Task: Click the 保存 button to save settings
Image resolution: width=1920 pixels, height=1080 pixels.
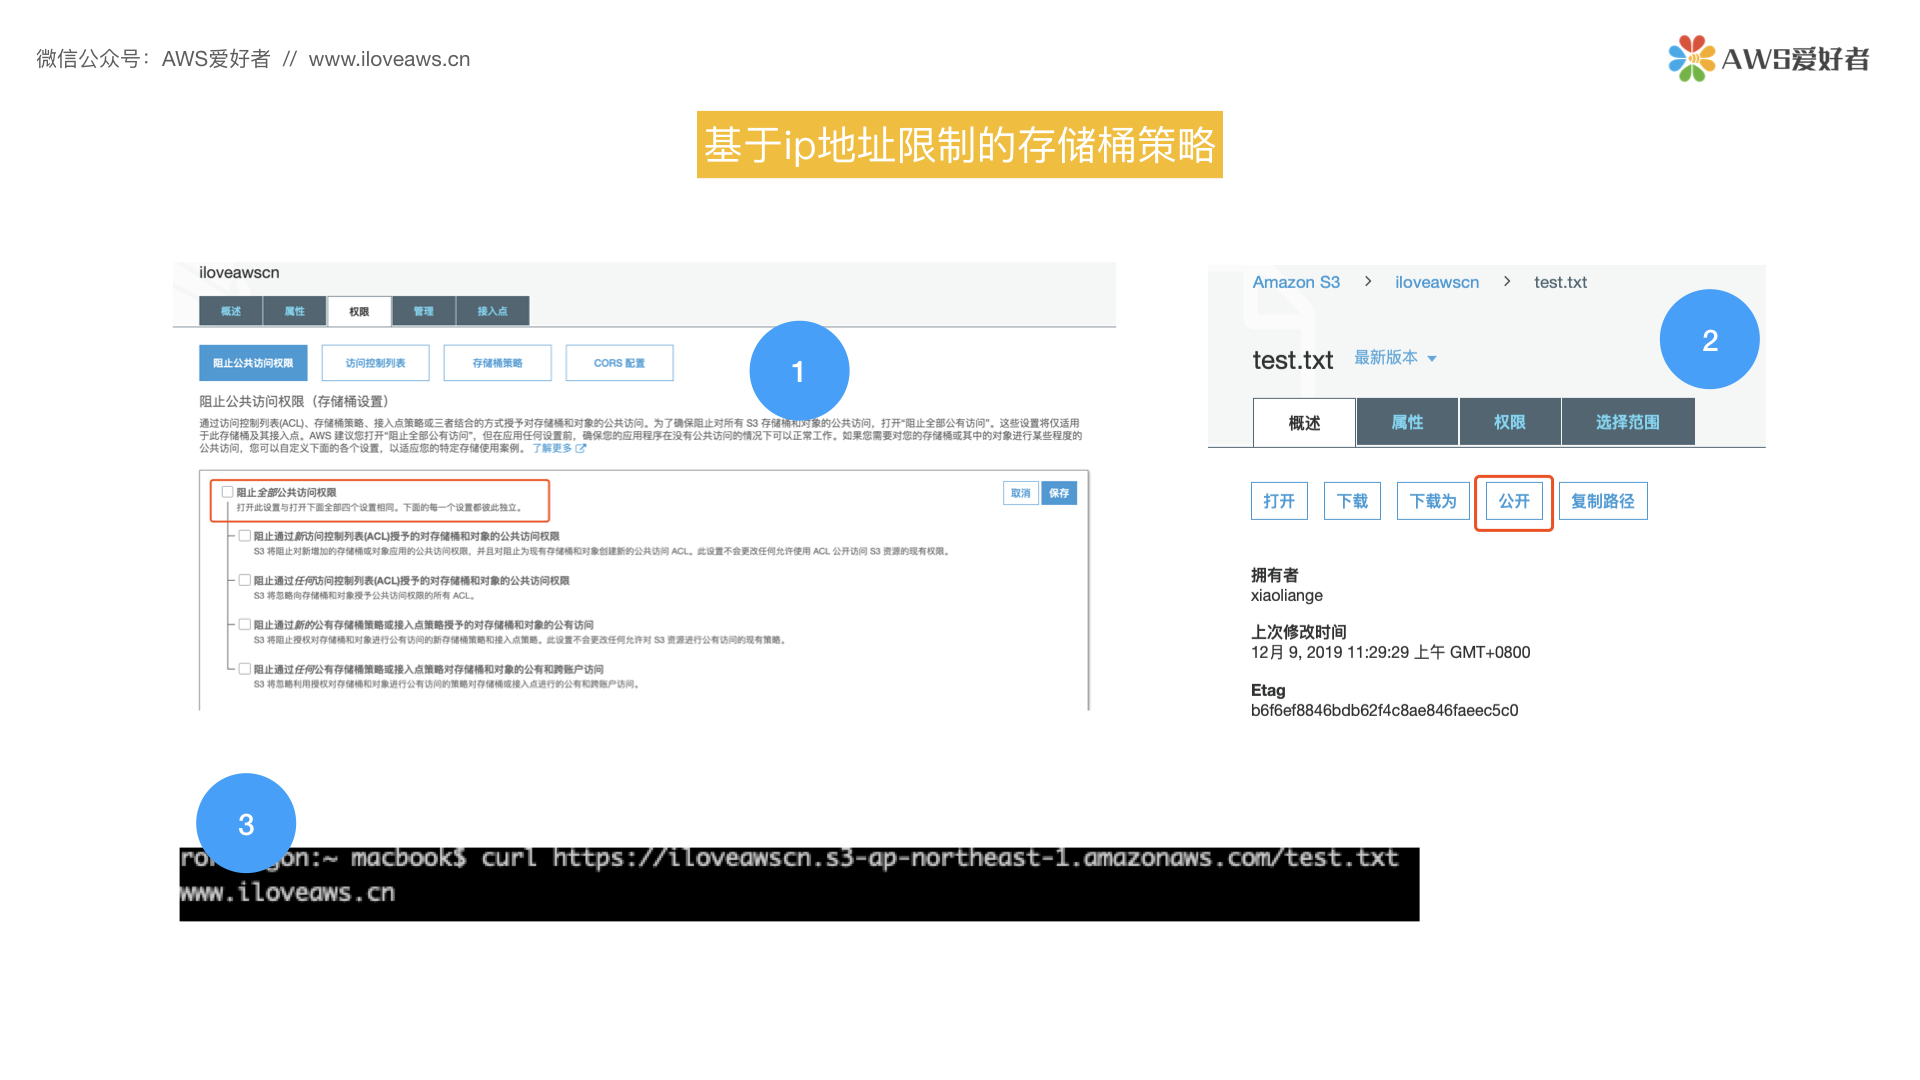Action: click(1059, 492)
